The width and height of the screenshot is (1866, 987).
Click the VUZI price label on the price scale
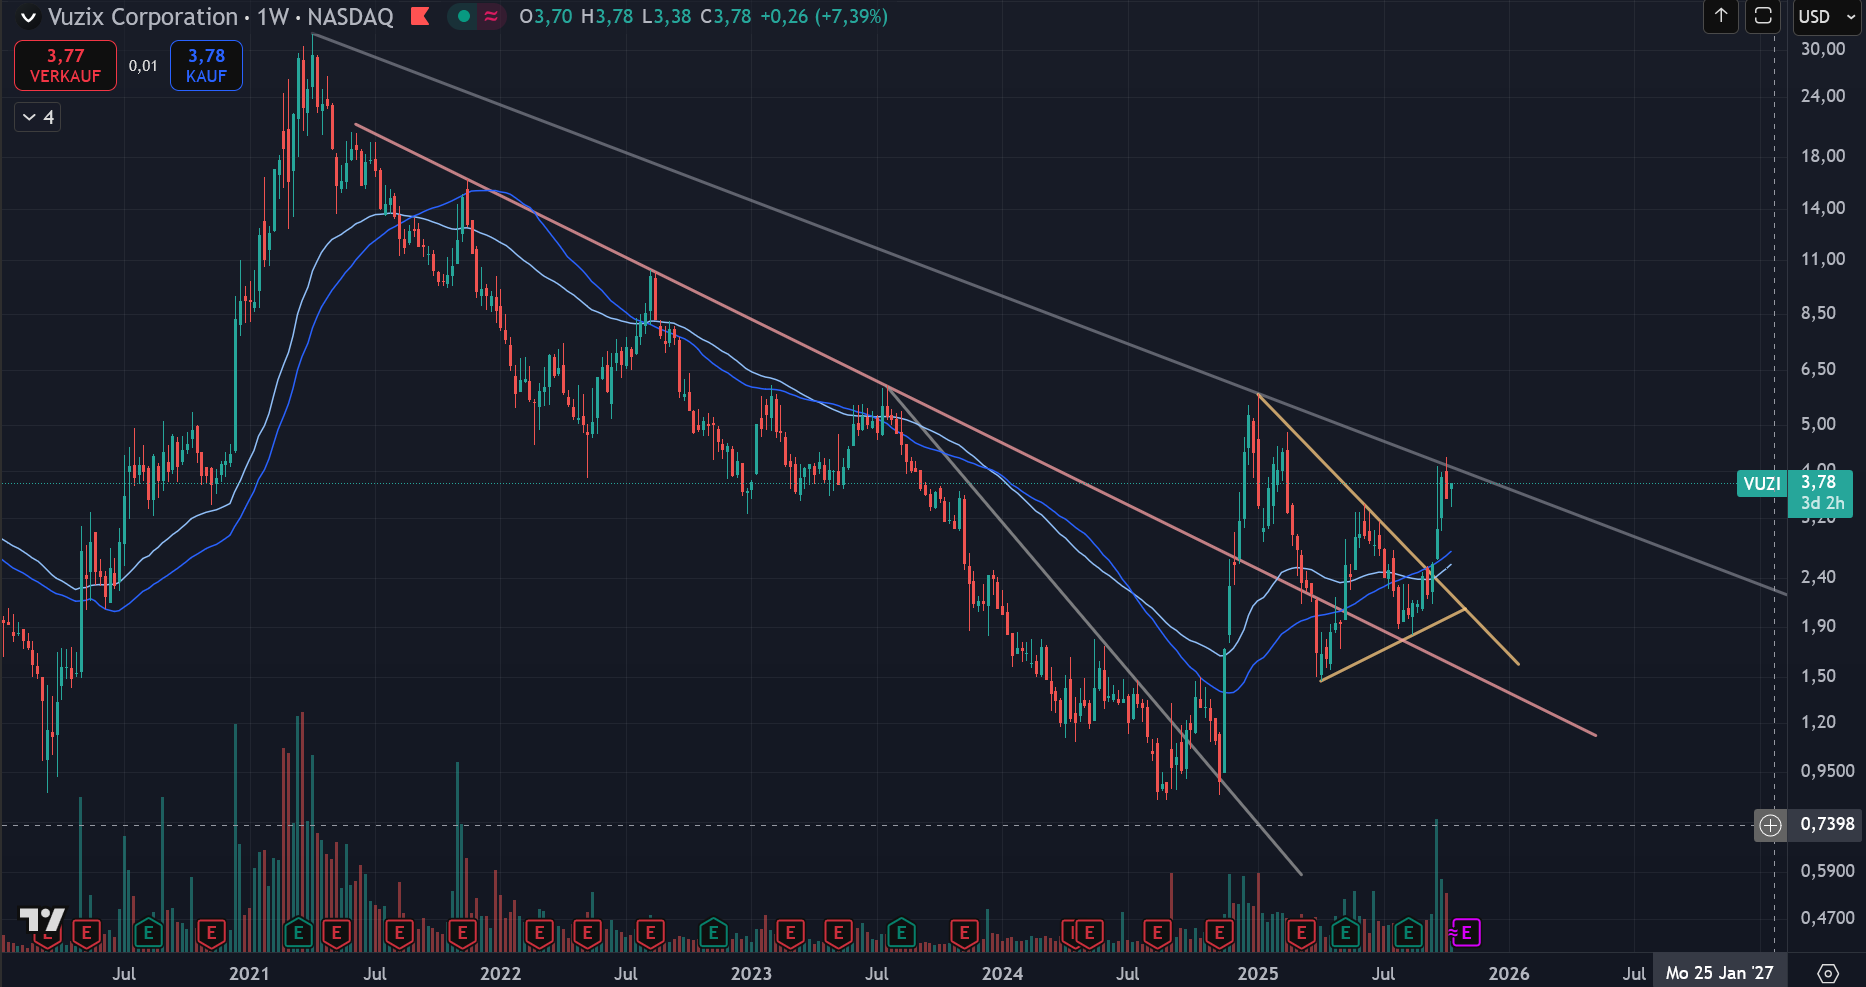[x=1762, y=484]
